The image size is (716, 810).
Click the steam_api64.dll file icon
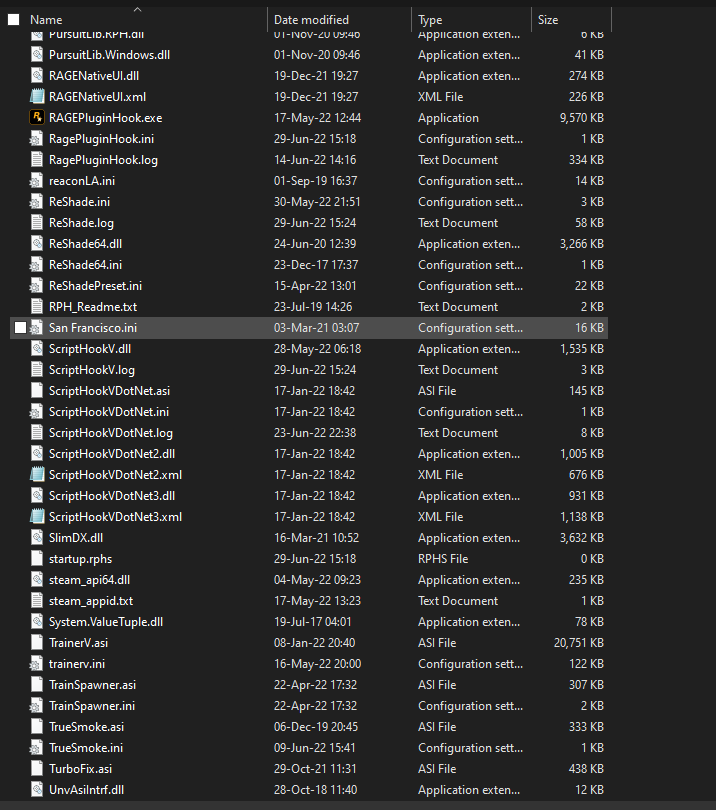click(37, 580)
